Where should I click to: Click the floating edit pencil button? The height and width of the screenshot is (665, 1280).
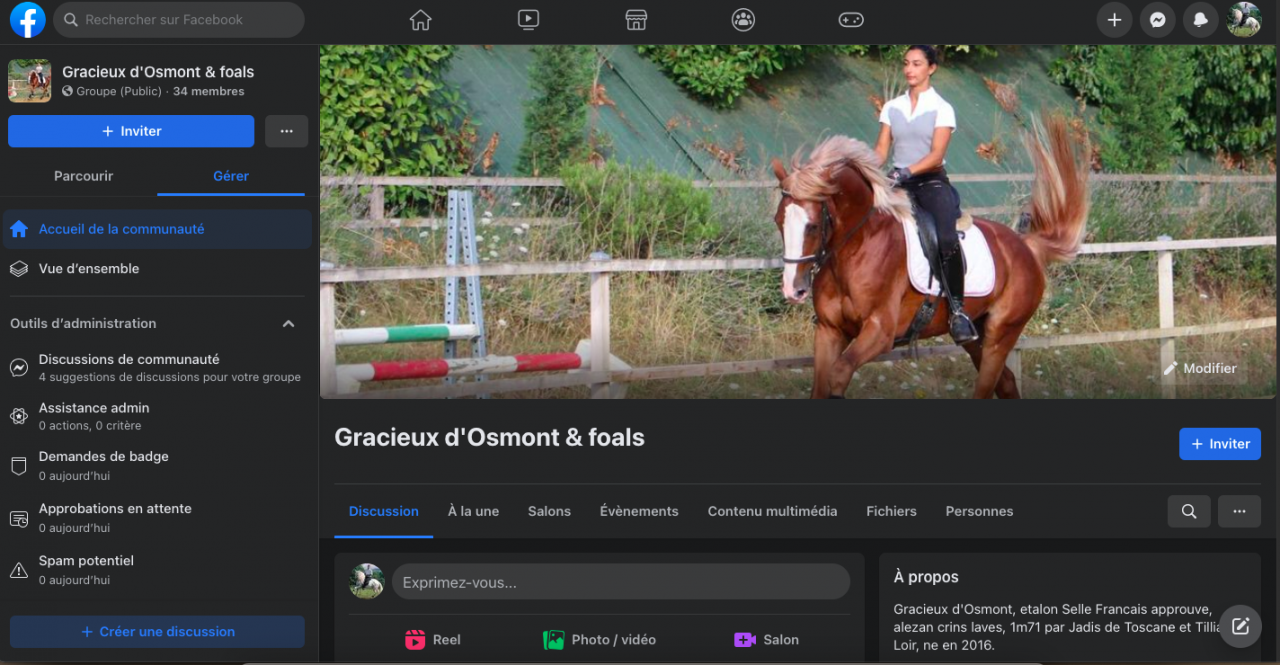(x=1240, y=627)
